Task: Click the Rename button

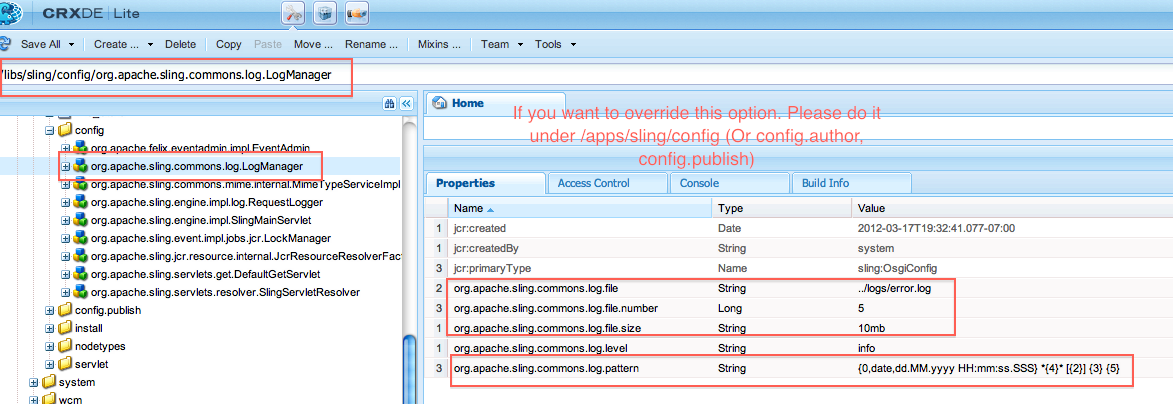Action: point(371,44)
